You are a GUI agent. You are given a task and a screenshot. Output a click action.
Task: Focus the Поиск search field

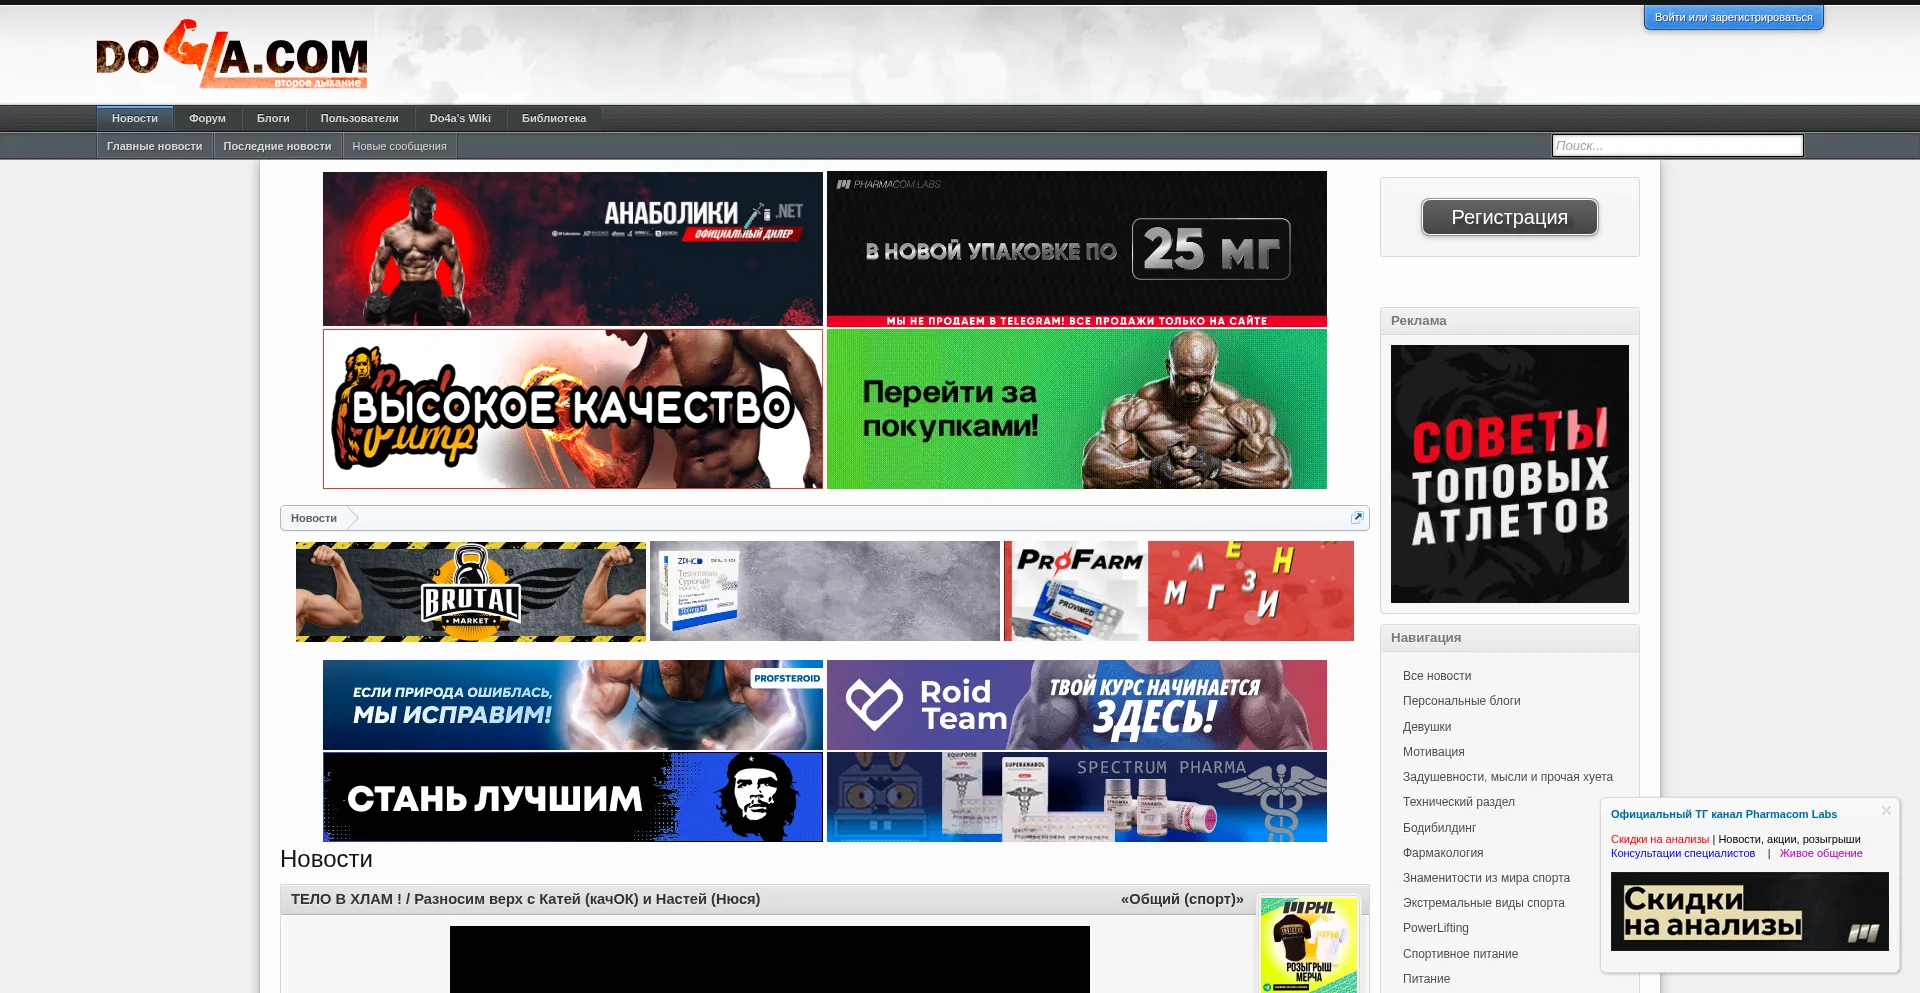(1677, 146)
